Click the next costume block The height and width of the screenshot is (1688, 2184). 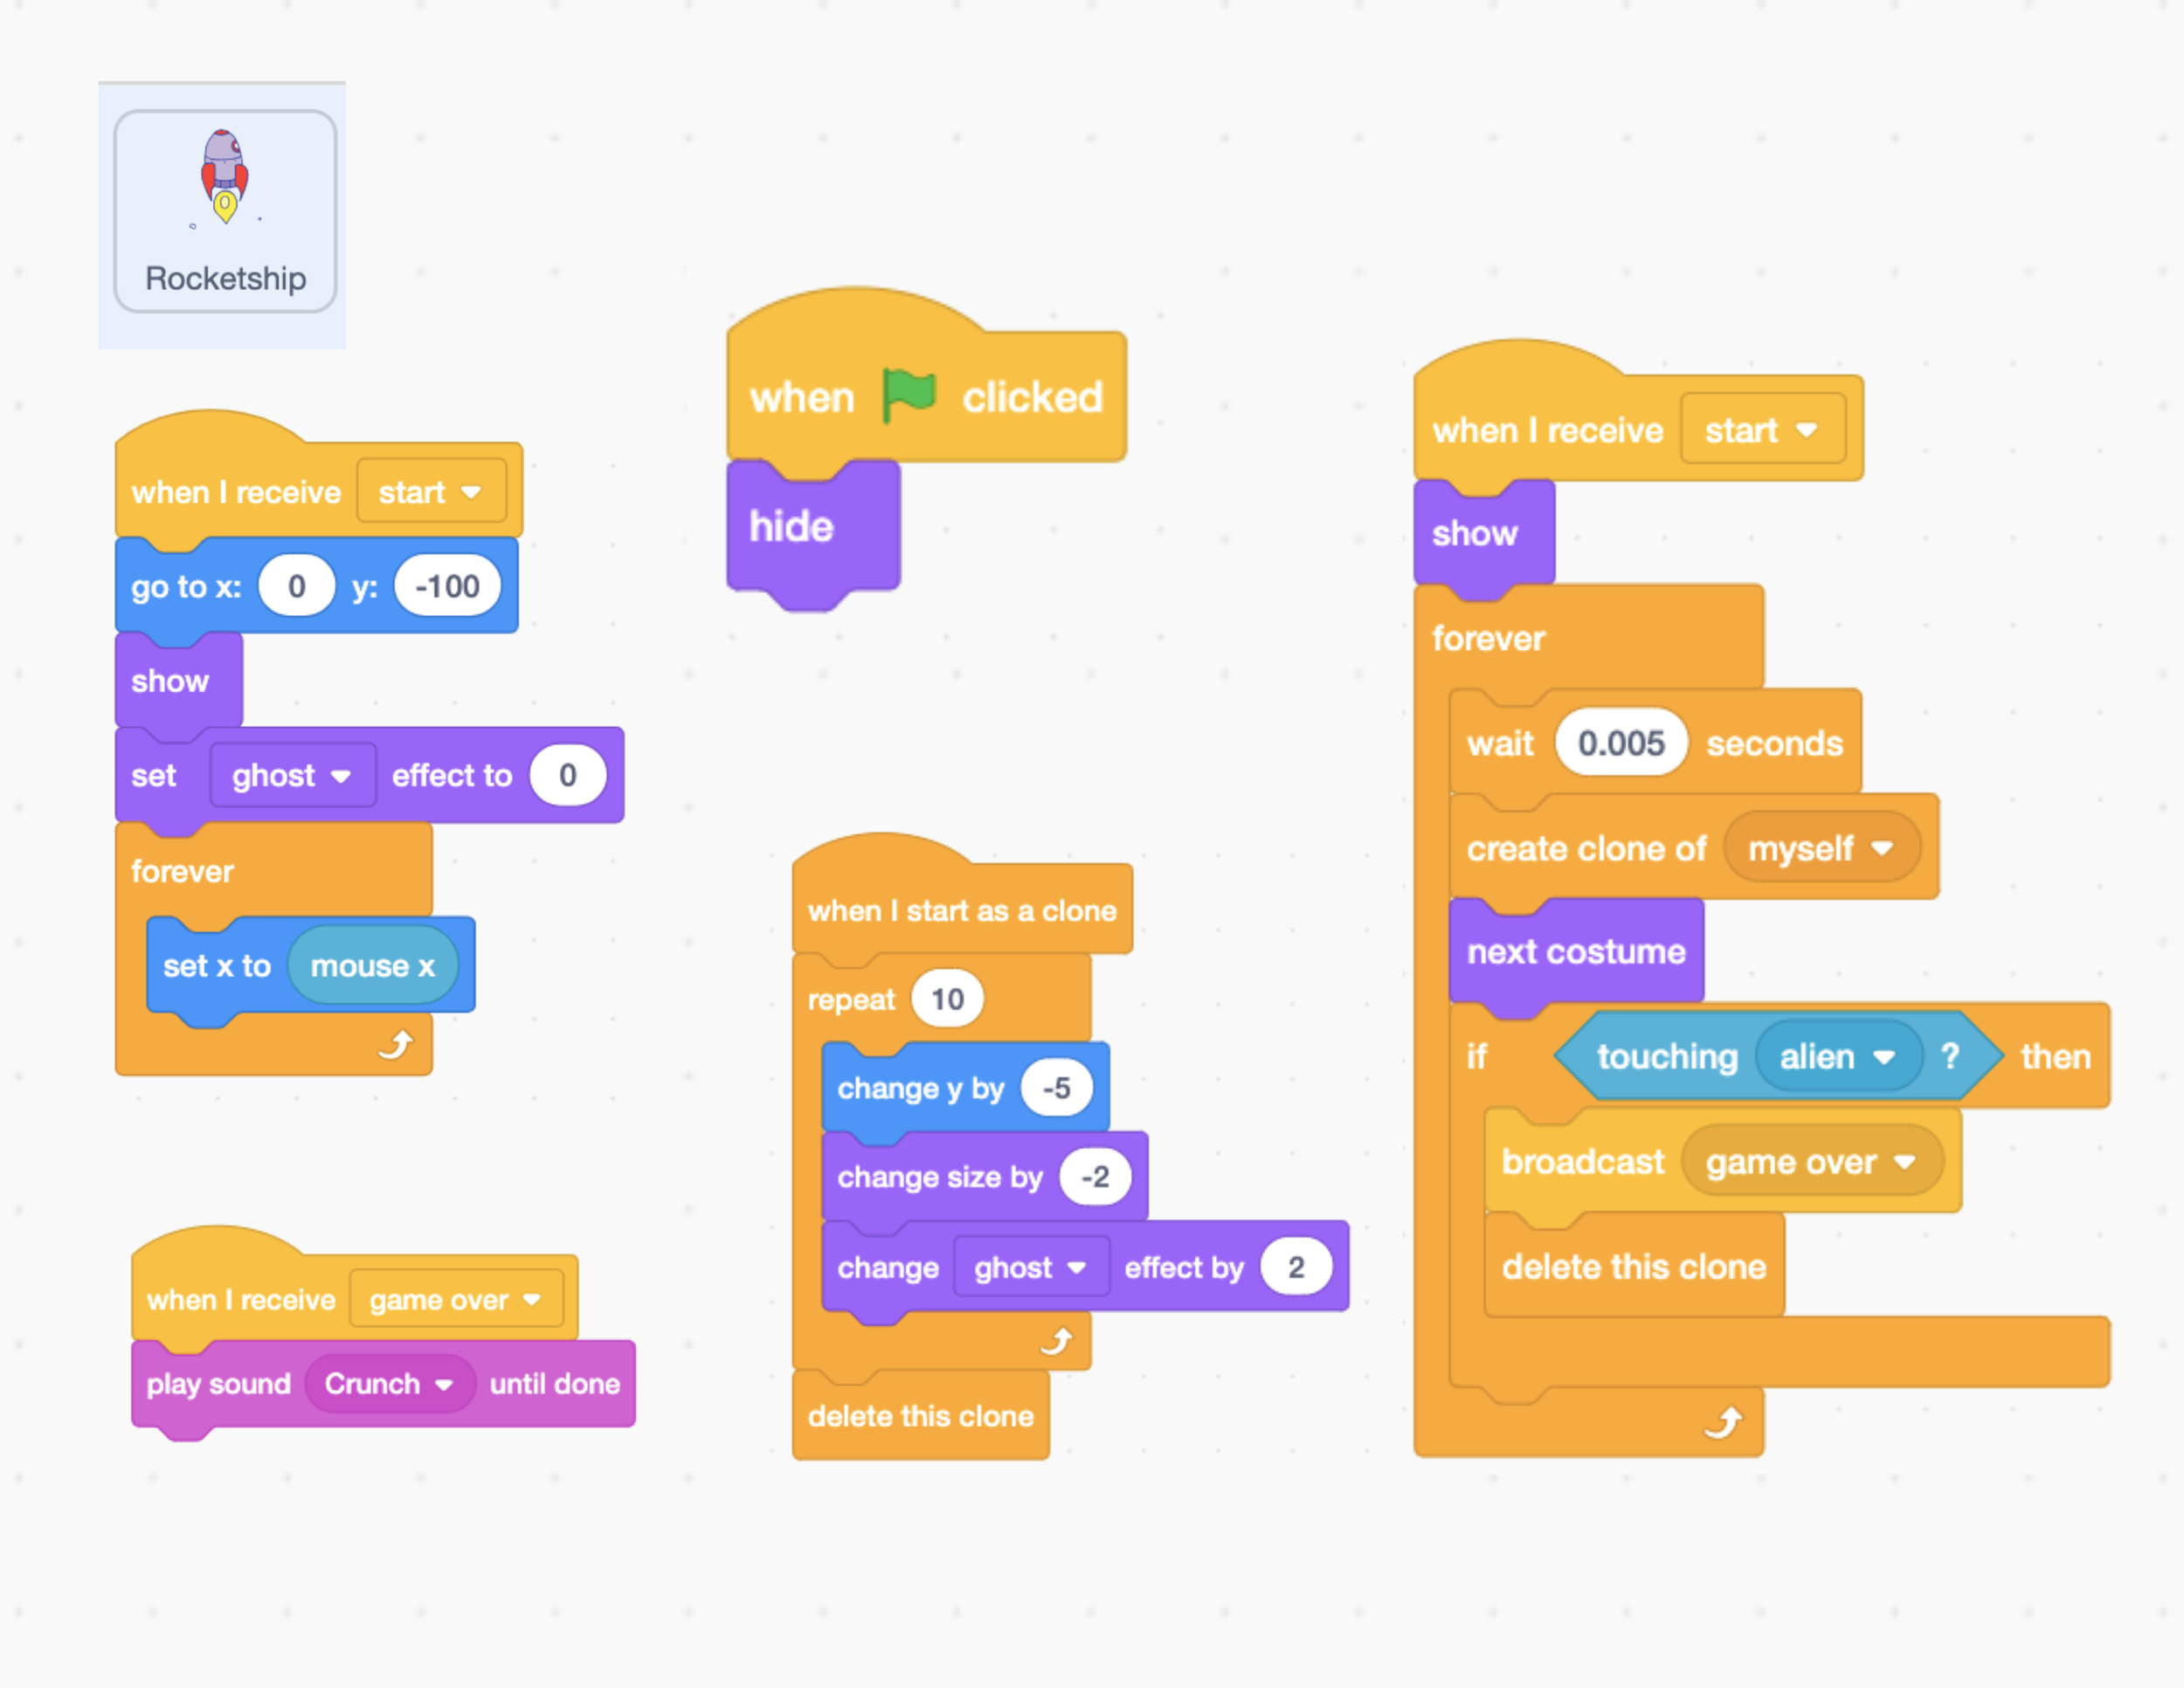pos(1575,952)
